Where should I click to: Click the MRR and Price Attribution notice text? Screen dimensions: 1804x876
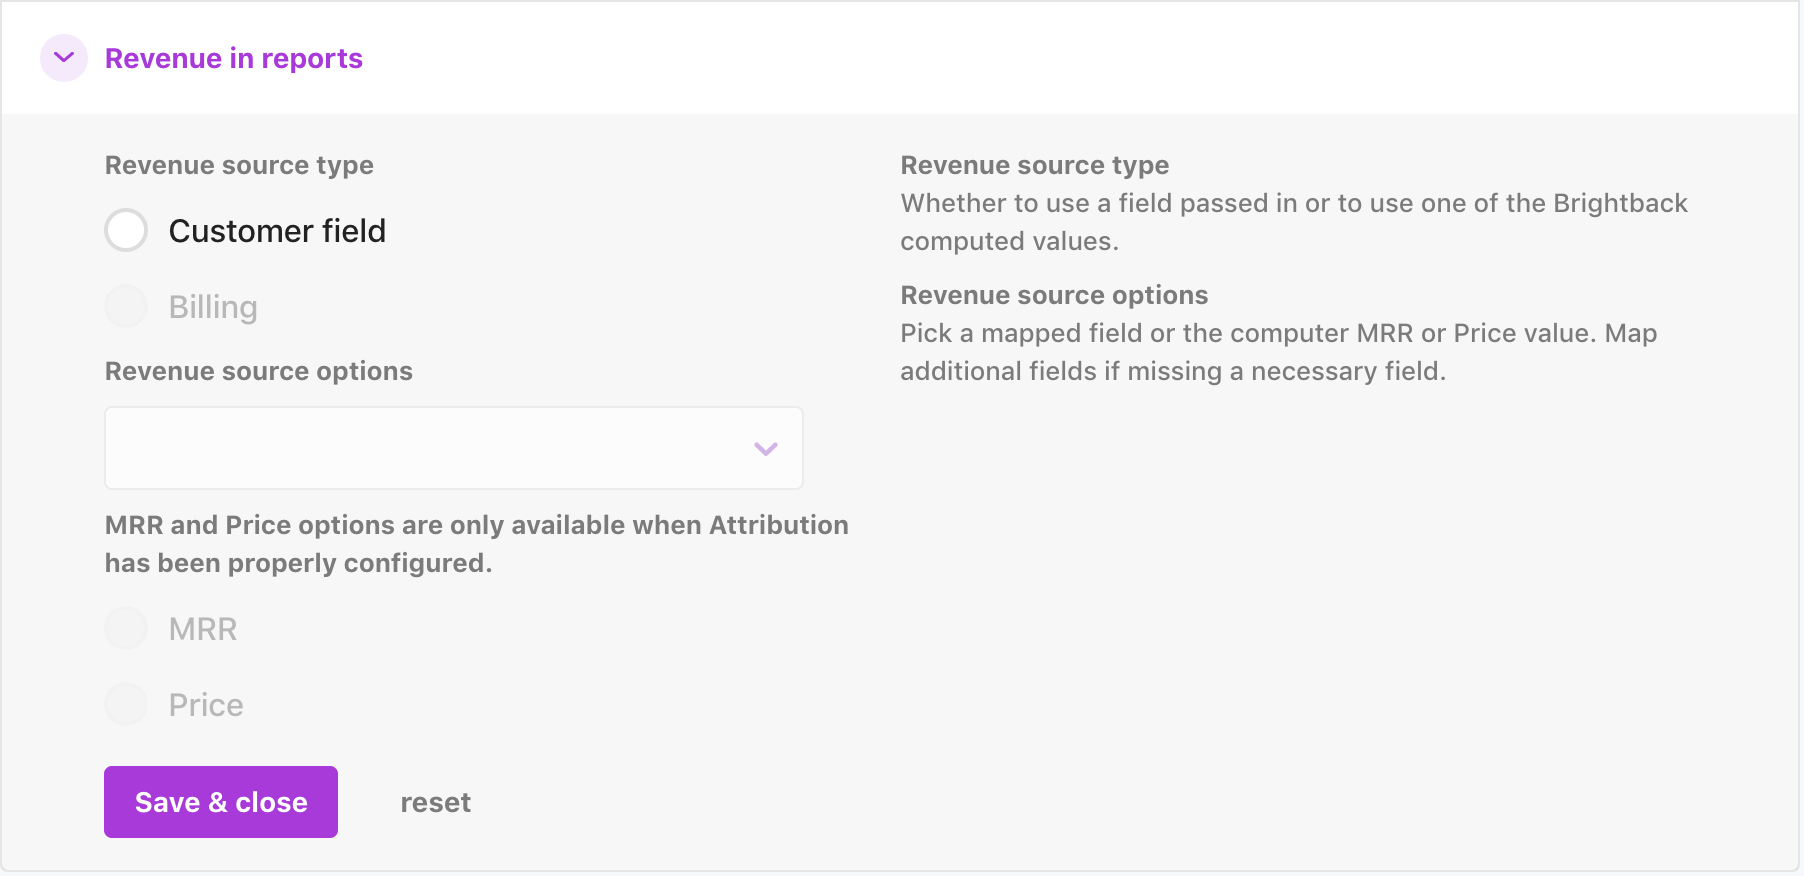476,544
